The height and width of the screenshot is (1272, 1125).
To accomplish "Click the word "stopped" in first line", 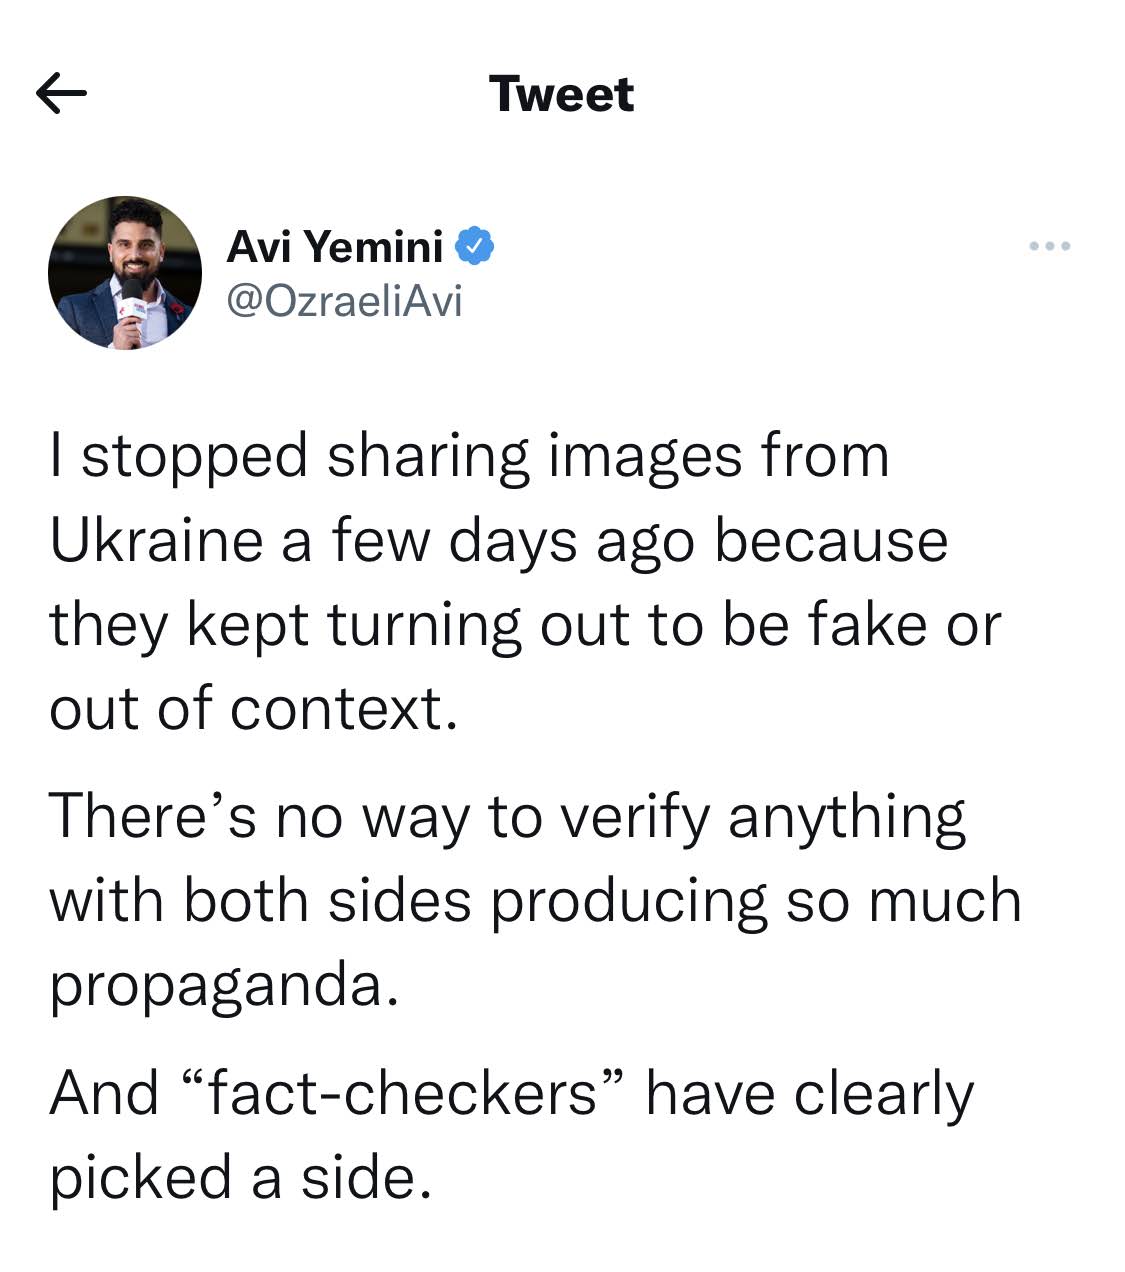I will coord(194,458).
